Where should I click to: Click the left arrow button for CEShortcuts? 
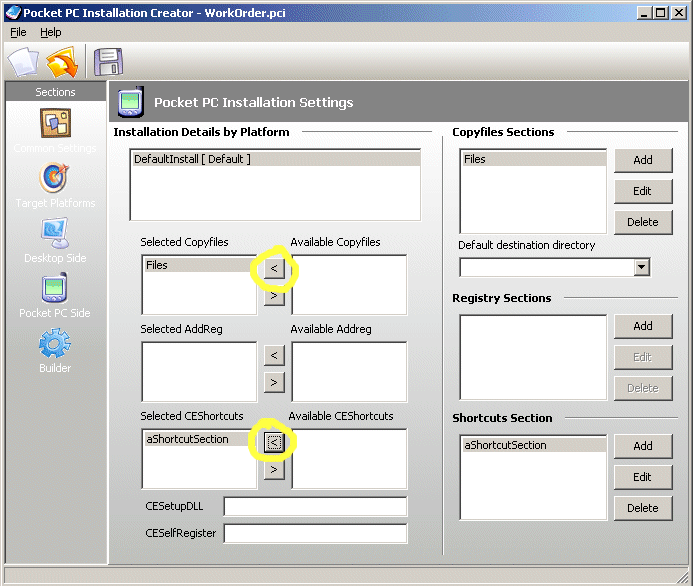pos(274,442)
